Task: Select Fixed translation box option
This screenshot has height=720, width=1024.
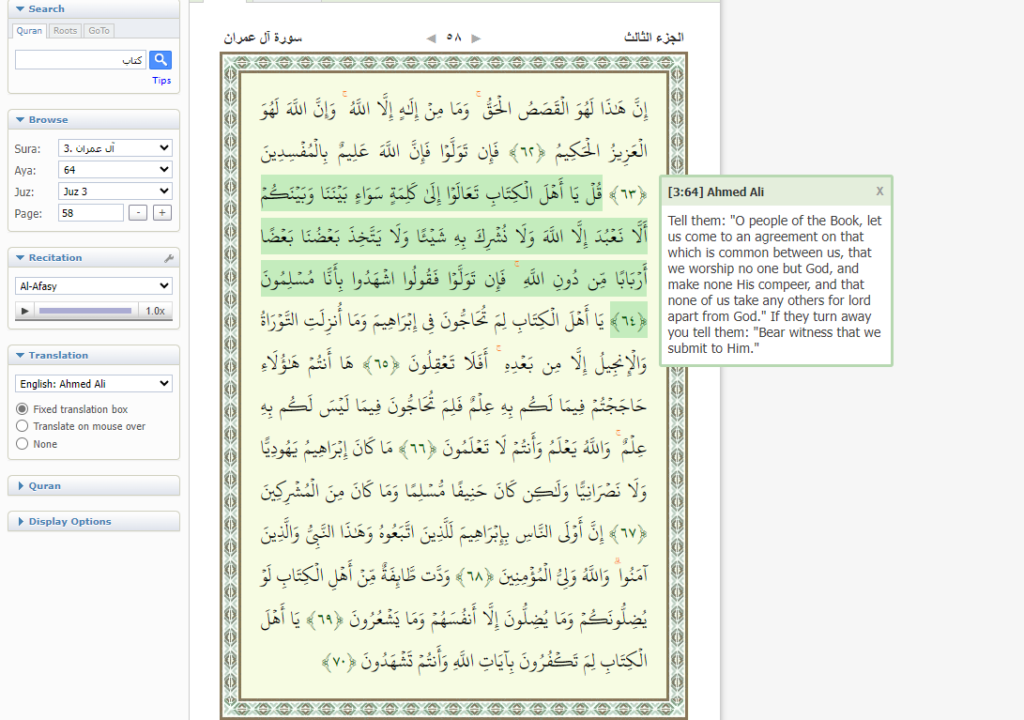Action: pyautogui.click(x=22, y=409)
